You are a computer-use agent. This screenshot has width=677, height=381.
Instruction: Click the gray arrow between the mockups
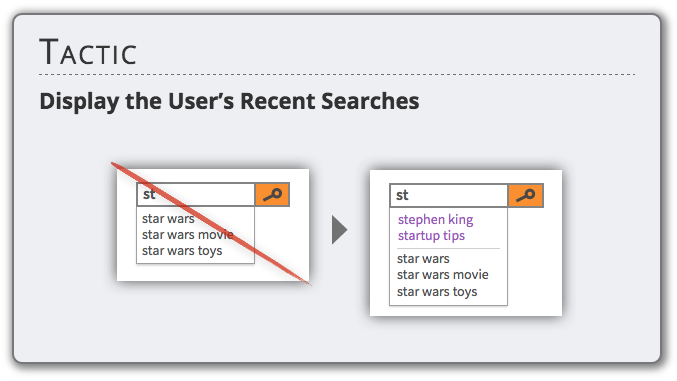(339, 230)
